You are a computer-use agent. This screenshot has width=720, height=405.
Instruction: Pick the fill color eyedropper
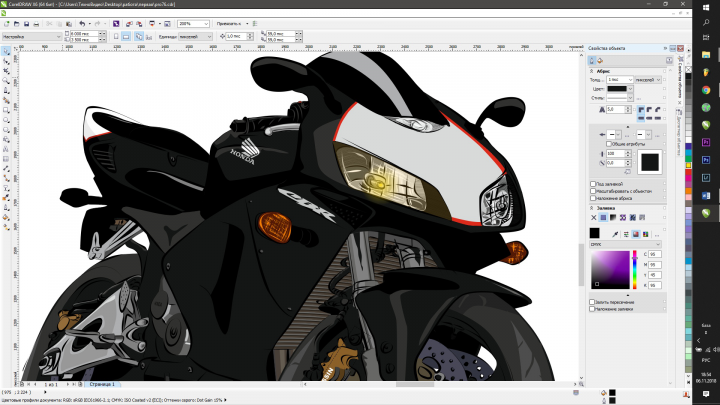pyautogui.click(x=615, y=234)
